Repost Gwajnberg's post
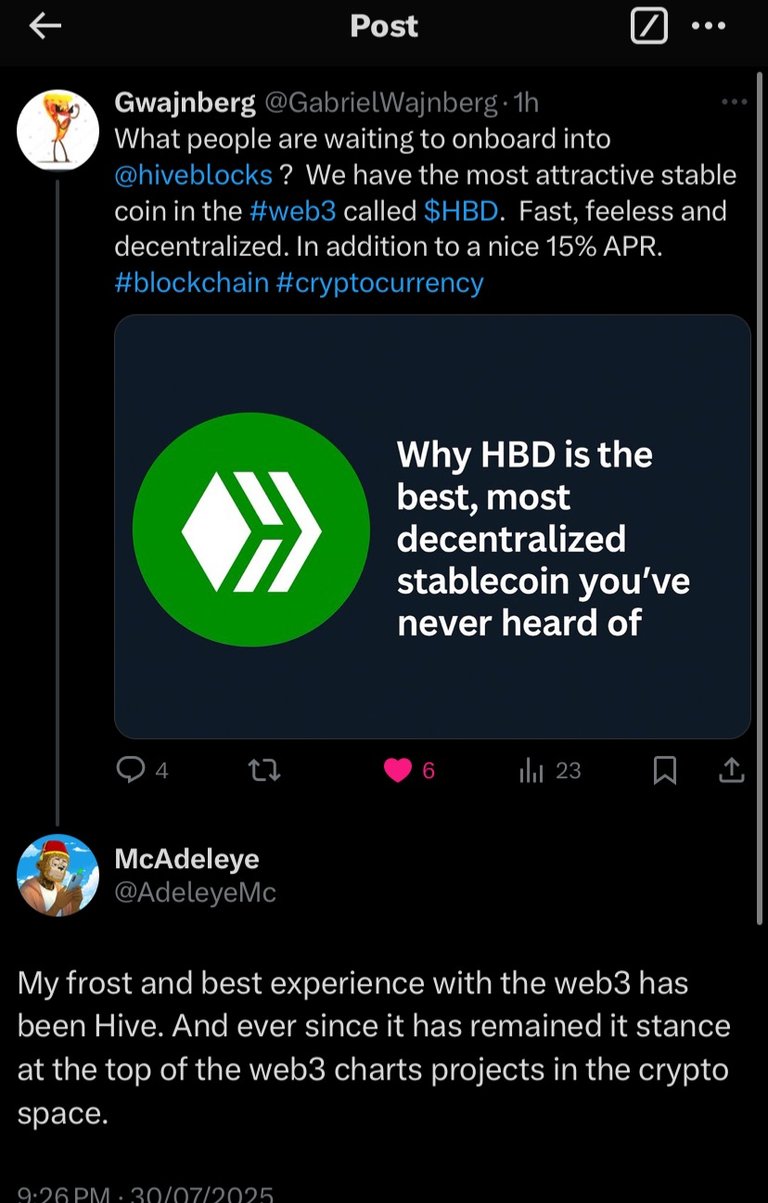This screenshot has width=768, height=1203. click(x=264, y=770)
